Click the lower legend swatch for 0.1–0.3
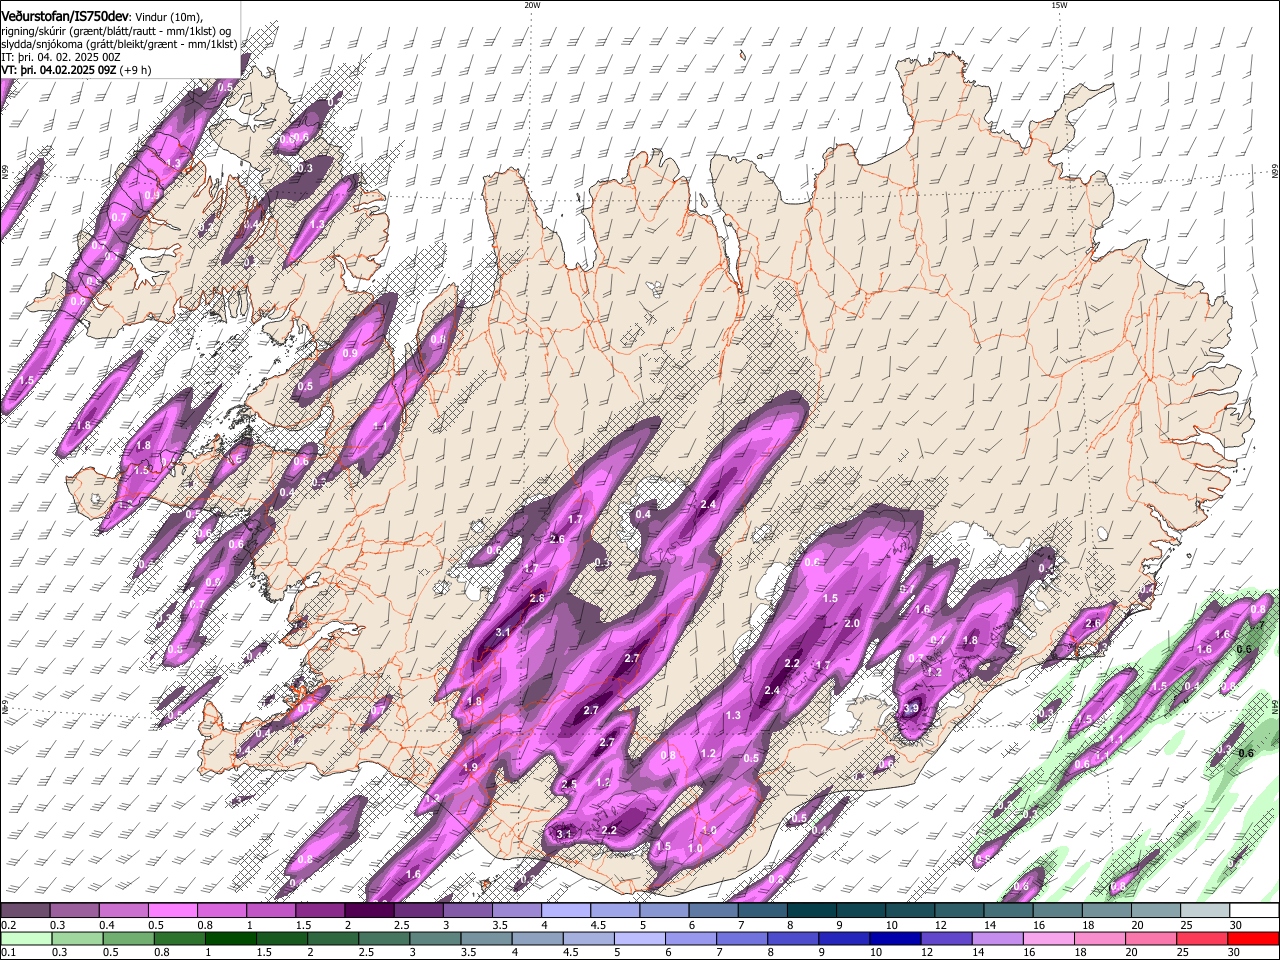Image resolution: width=1280 pixels, height=960 pixels. pyautogui.click(x=24, y=938)
